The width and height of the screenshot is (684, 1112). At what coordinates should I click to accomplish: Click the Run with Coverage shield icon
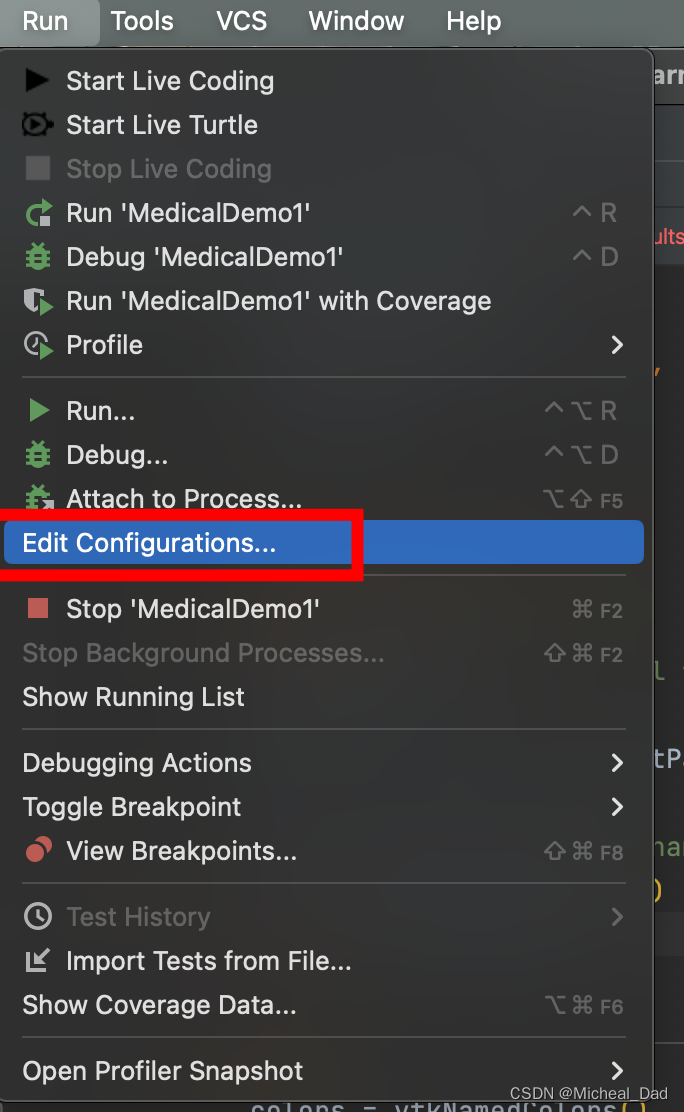pos(38,301)
